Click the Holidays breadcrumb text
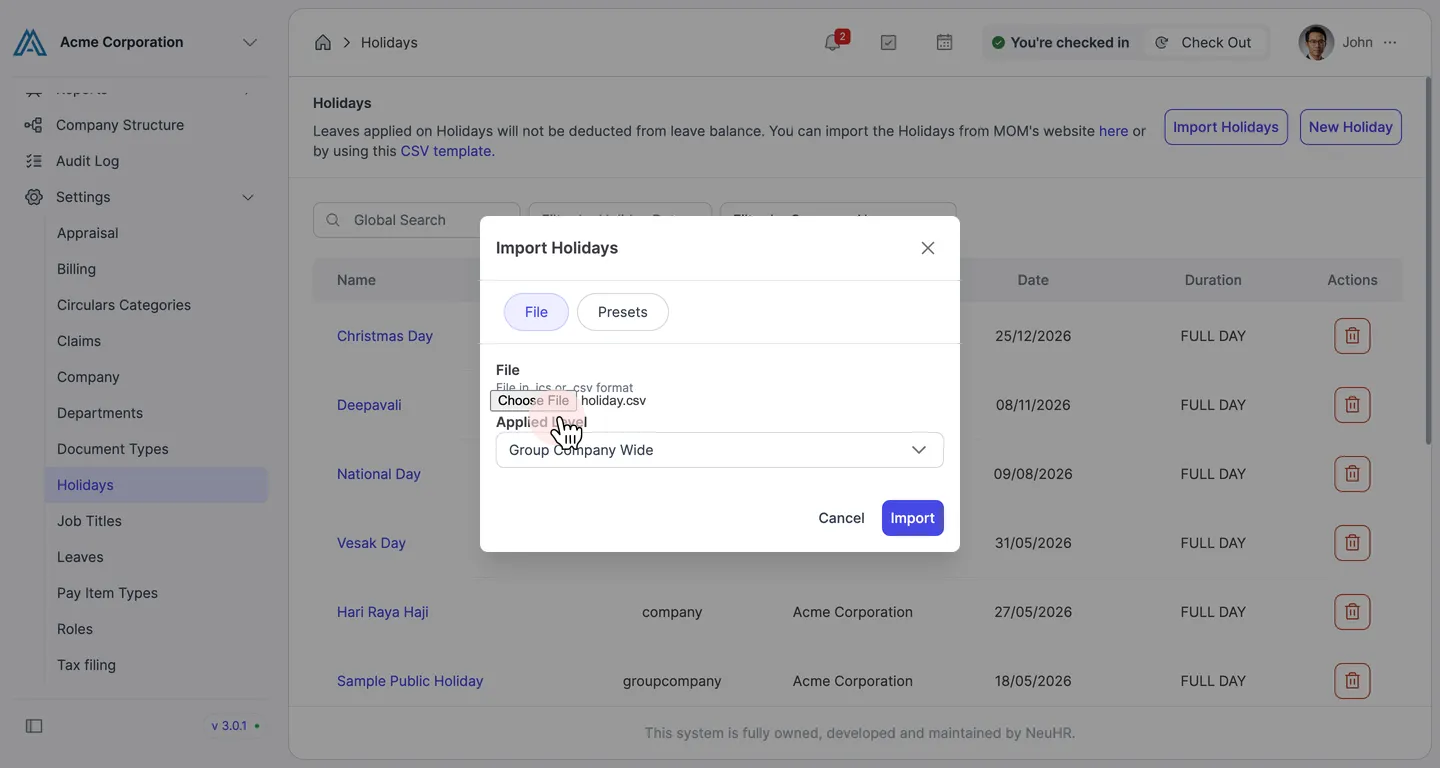 [389, 43]
